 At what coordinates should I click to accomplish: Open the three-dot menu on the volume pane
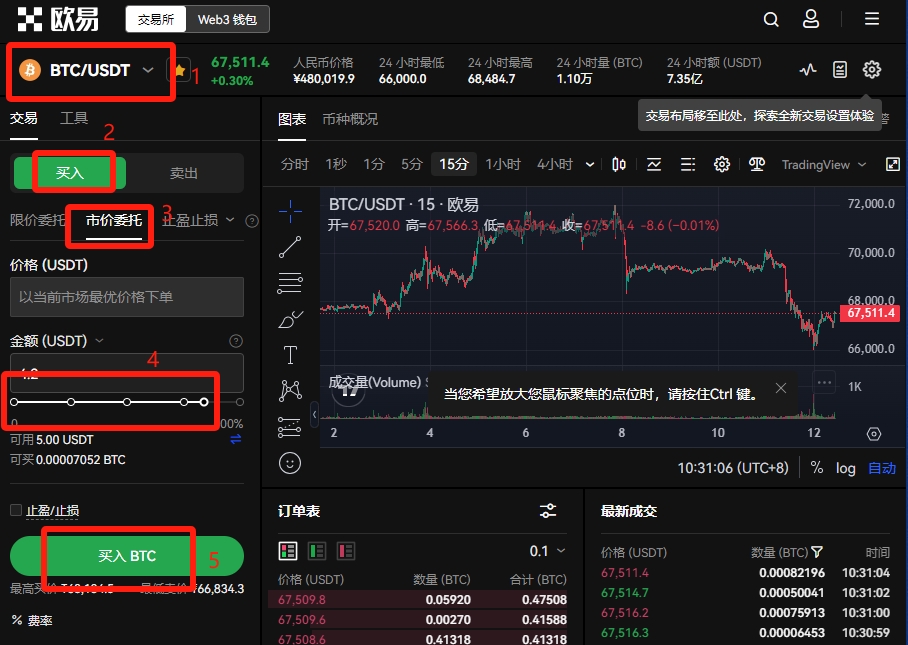[x=824, y=382]
